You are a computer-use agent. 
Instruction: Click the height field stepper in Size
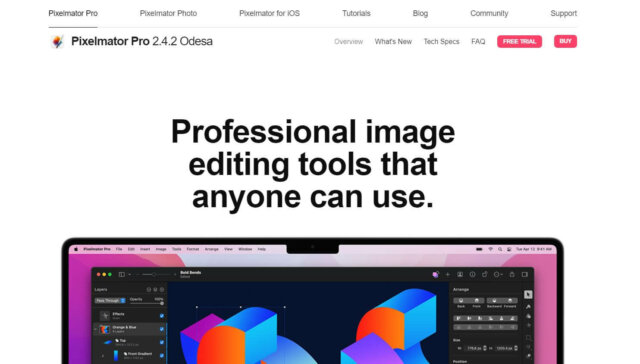[x=516, y=348]
